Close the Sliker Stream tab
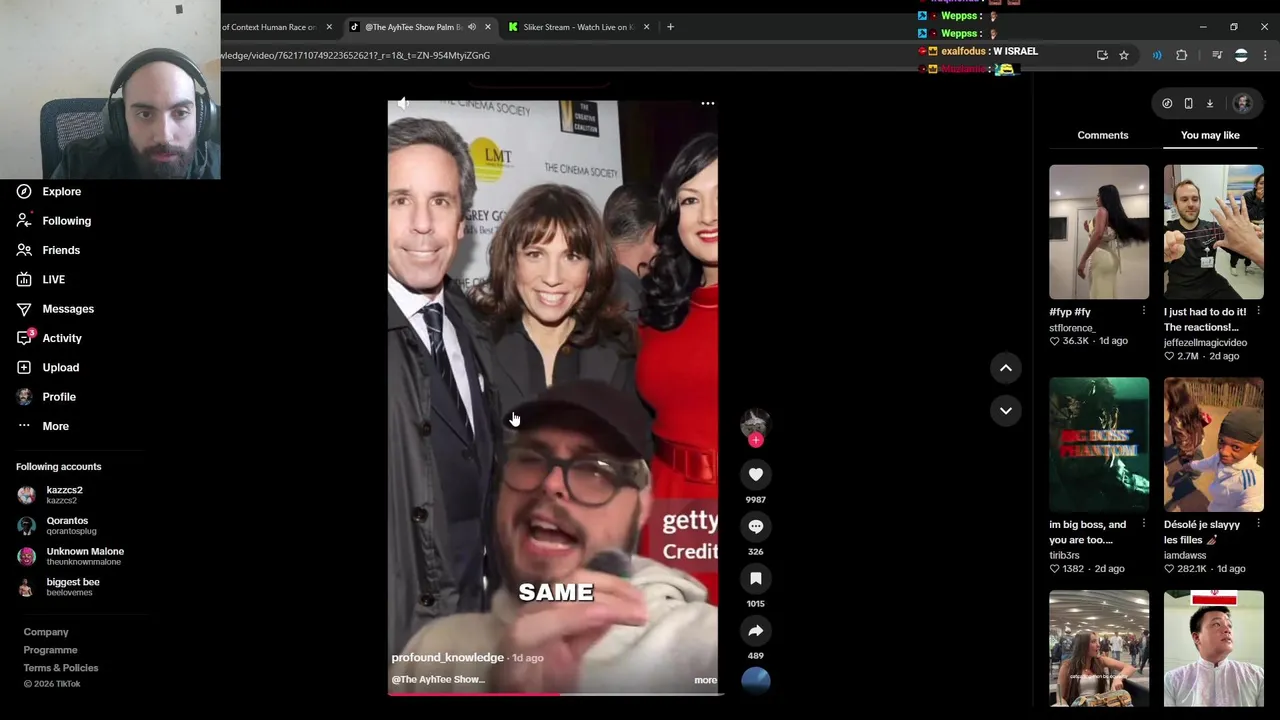 [646, 27]
